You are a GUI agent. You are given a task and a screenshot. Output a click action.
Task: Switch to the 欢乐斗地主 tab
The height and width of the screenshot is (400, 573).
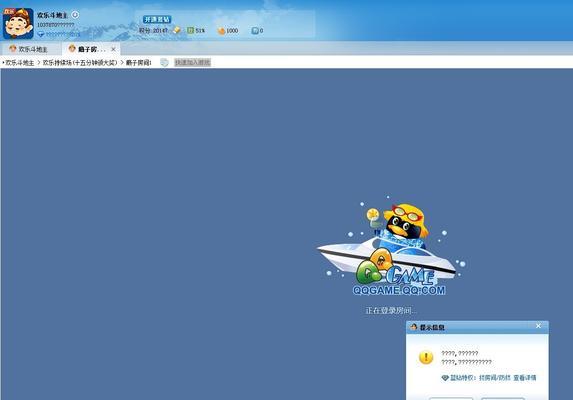coord(29,49)
